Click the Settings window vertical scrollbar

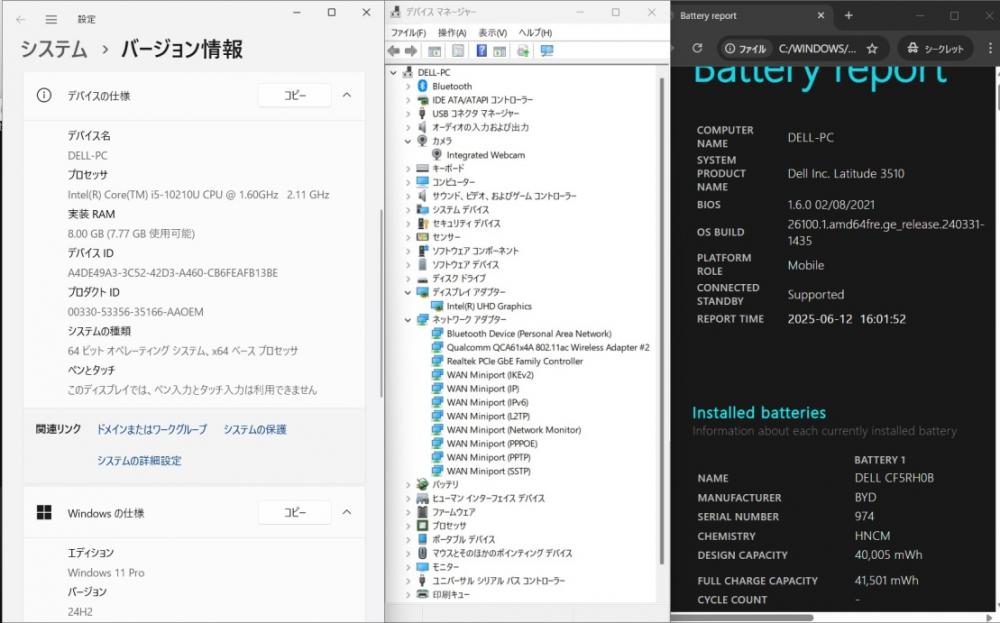381,303
